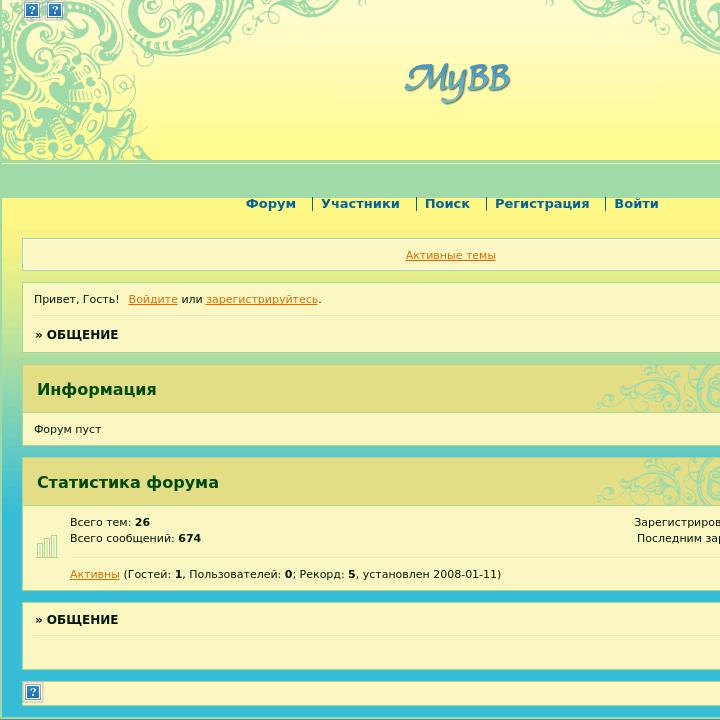Click the first broken image icon at top
The width and height of the screenshot is (720, 720).
point(32,10)
